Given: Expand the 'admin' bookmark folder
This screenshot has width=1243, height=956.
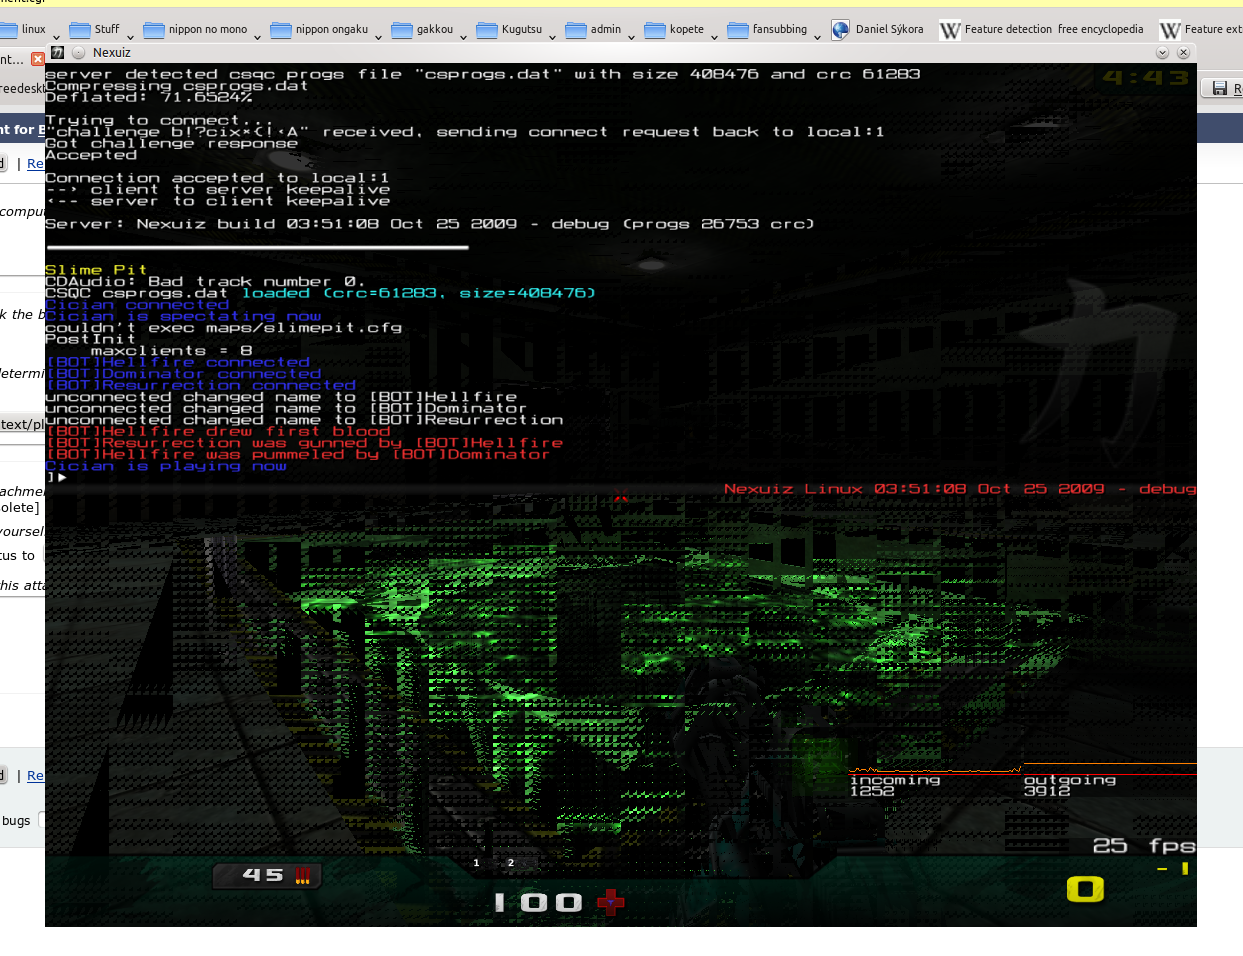Looking at the screenshot, I should click(600, 30).
